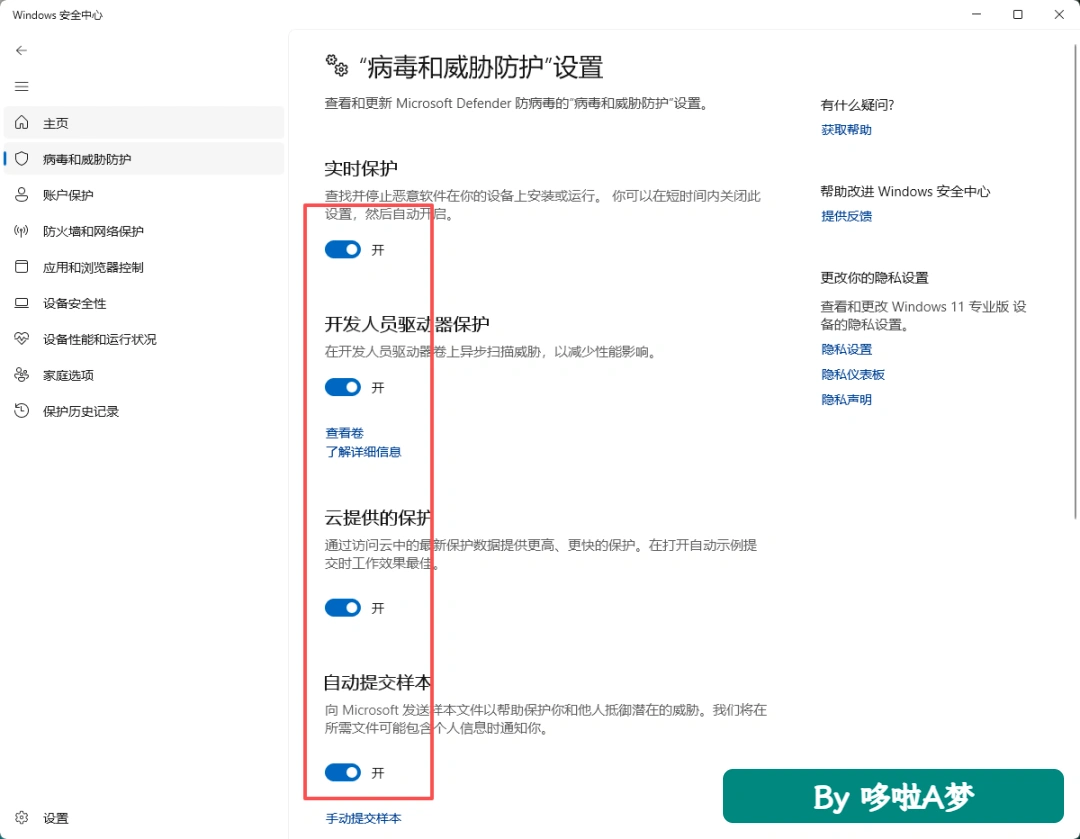Open 家庭选项 in the sidebar

[x=144, y=375]
